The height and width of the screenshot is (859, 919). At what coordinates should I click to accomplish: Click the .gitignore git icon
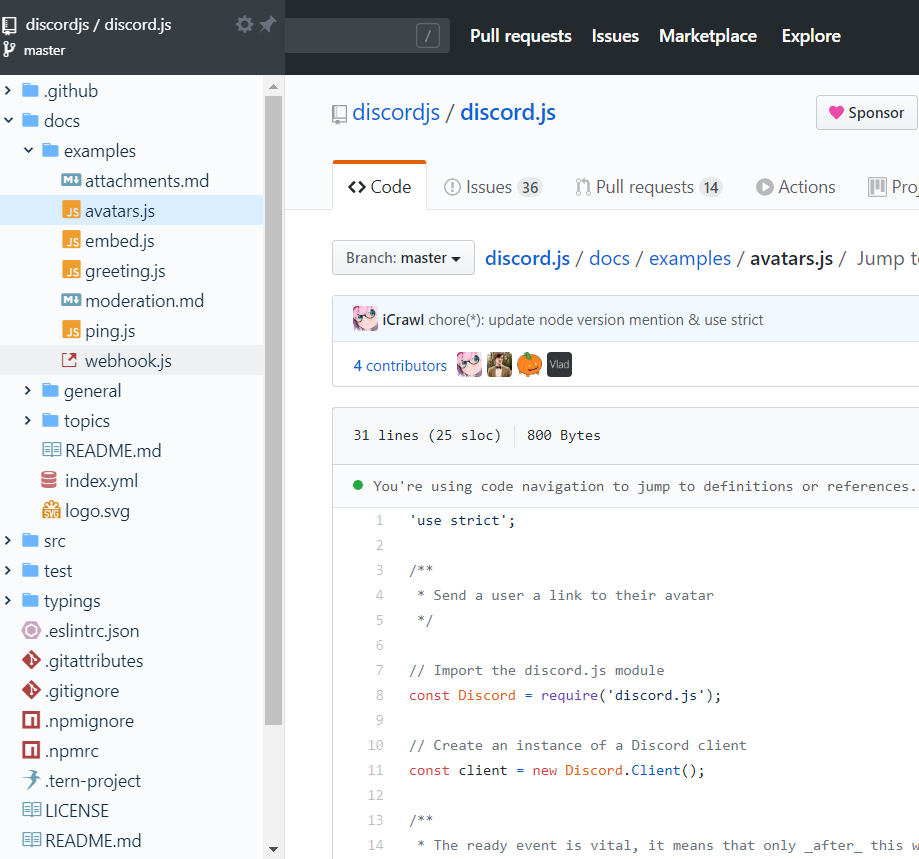pos(31,690)
